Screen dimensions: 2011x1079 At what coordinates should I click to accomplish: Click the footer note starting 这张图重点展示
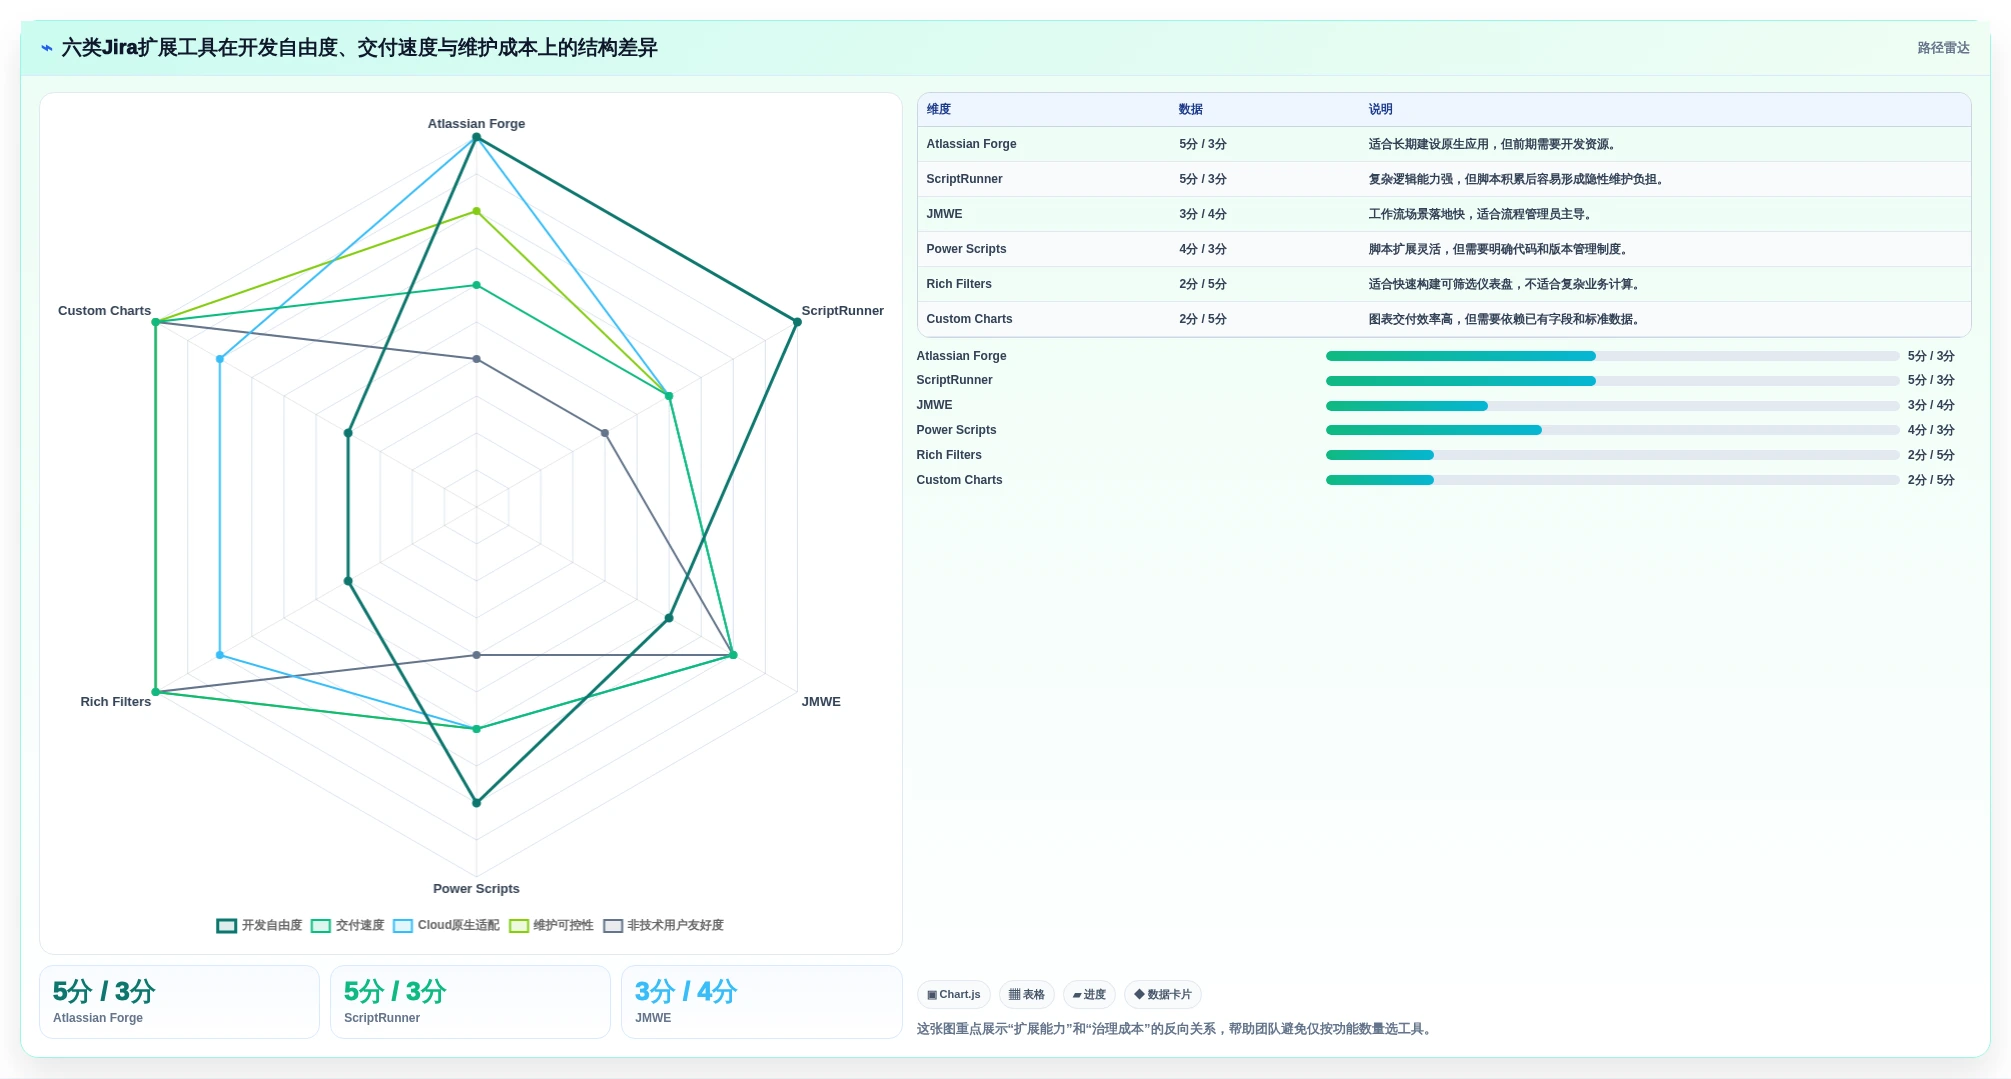(x=1176, y=1029)
